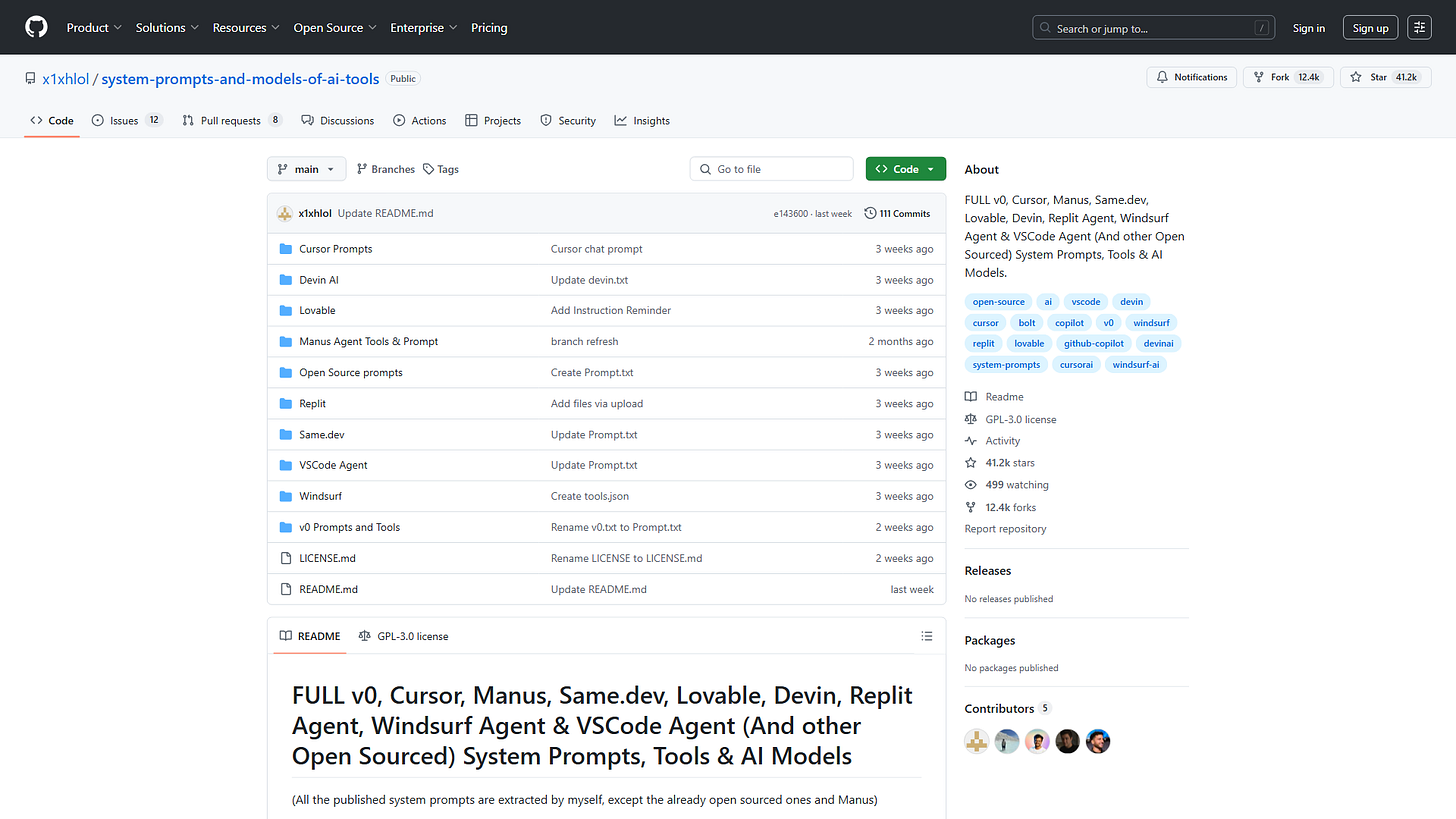This screenshot has height=819, width=1456.
Task: Click the Readme book icon in About
Action: point(971,397)
